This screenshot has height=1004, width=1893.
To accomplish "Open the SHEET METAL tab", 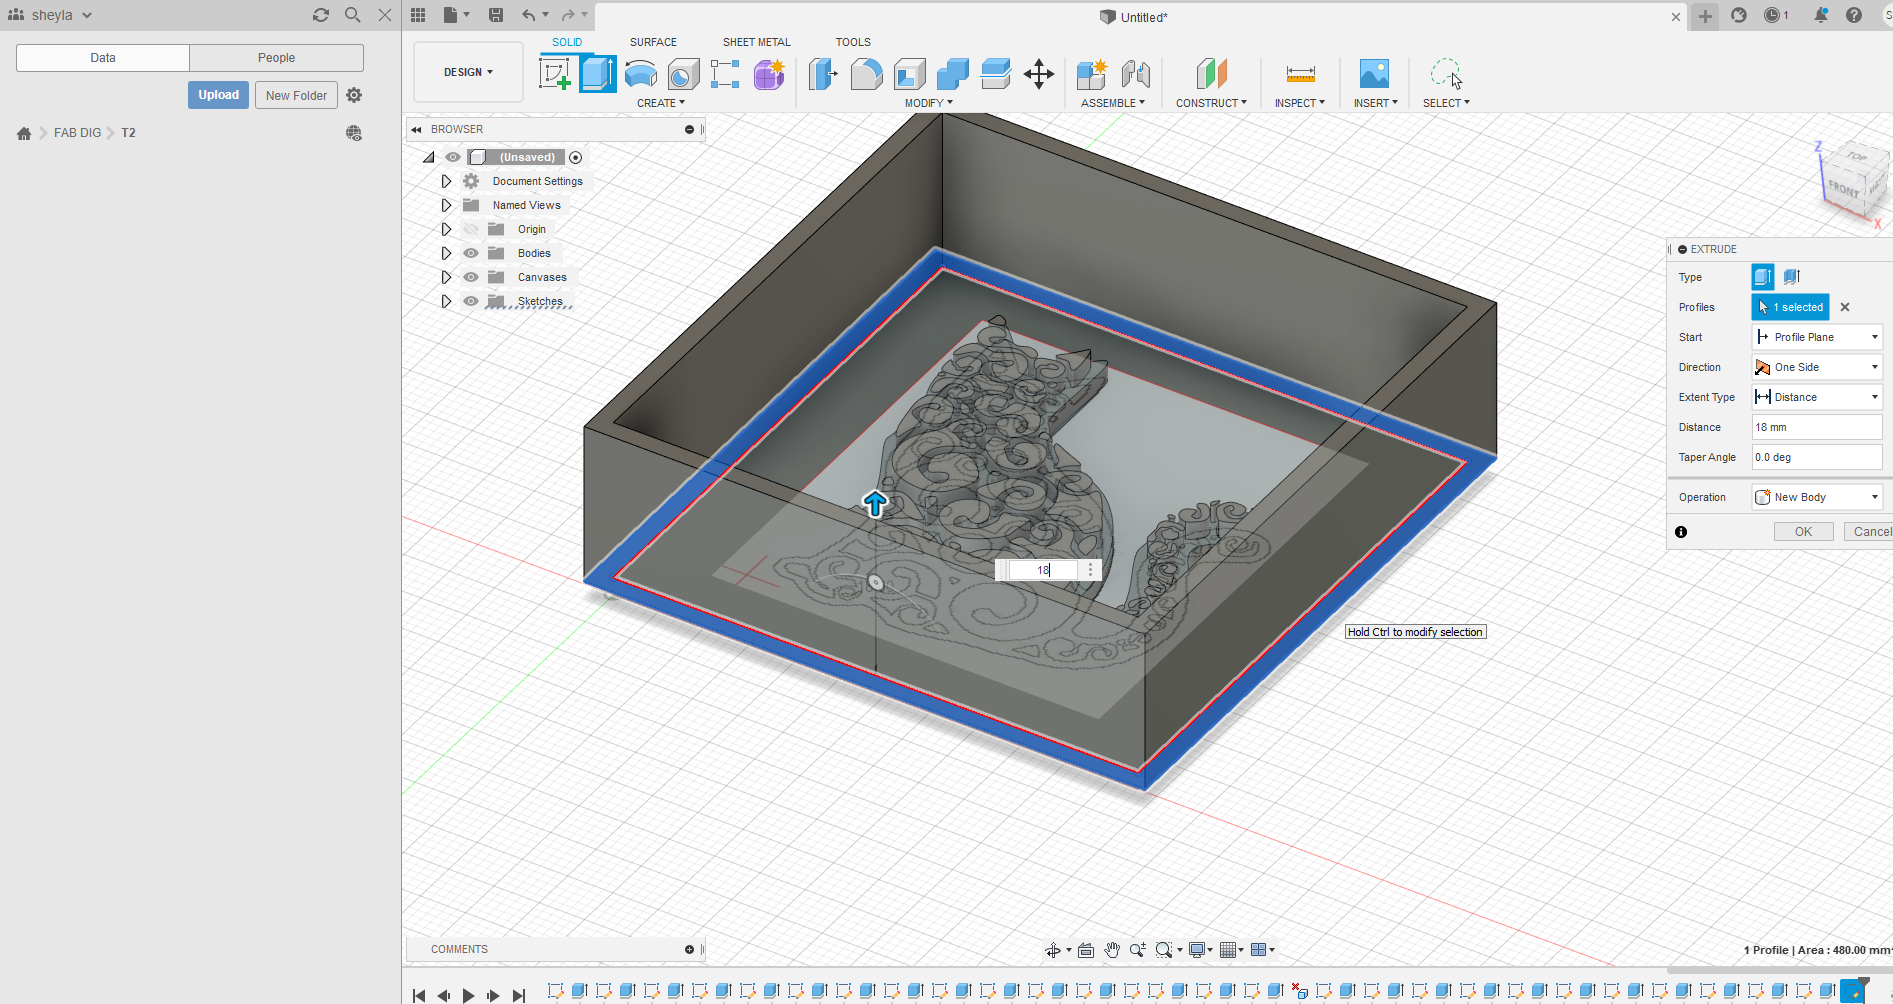I will 756,42.
